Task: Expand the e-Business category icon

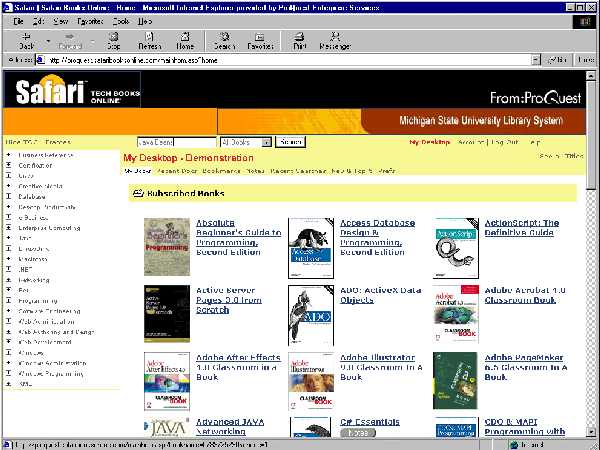Action: point(8,217)
